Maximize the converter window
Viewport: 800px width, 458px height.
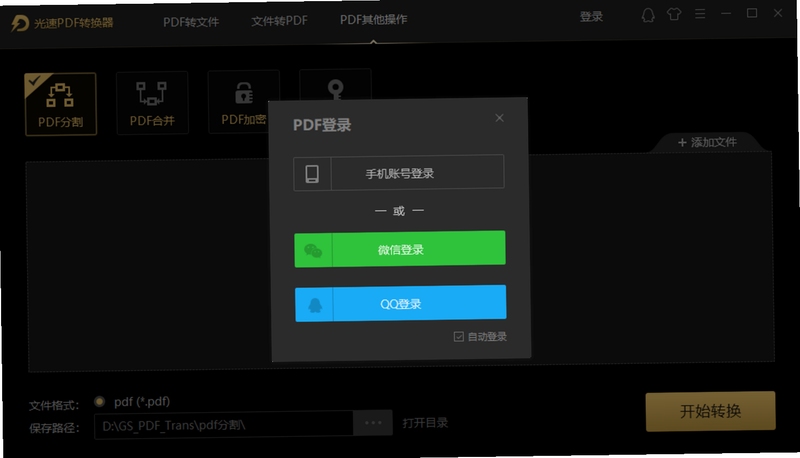click(x=752, y=13)
